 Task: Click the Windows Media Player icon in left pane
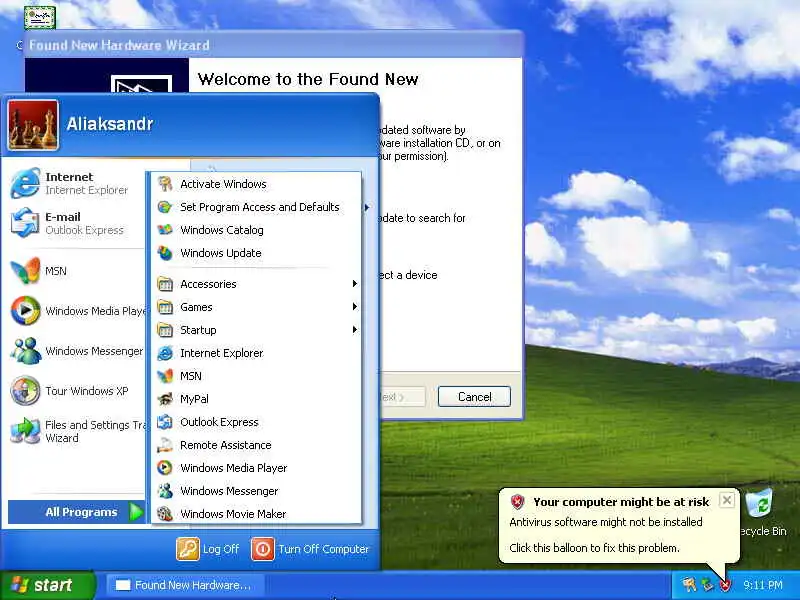click(x=25, y=310)
